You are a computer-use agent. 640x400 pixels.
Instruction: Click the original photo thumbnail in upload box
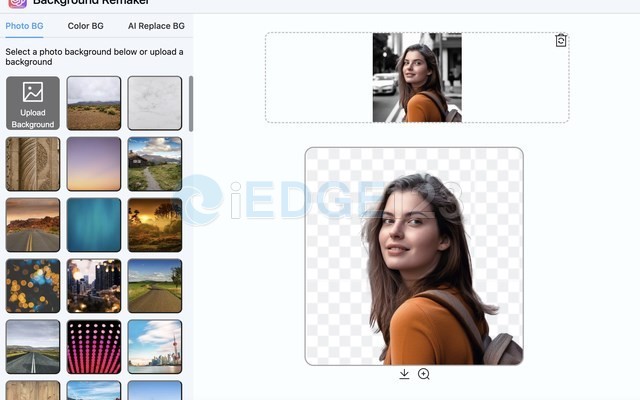[417, 78]
